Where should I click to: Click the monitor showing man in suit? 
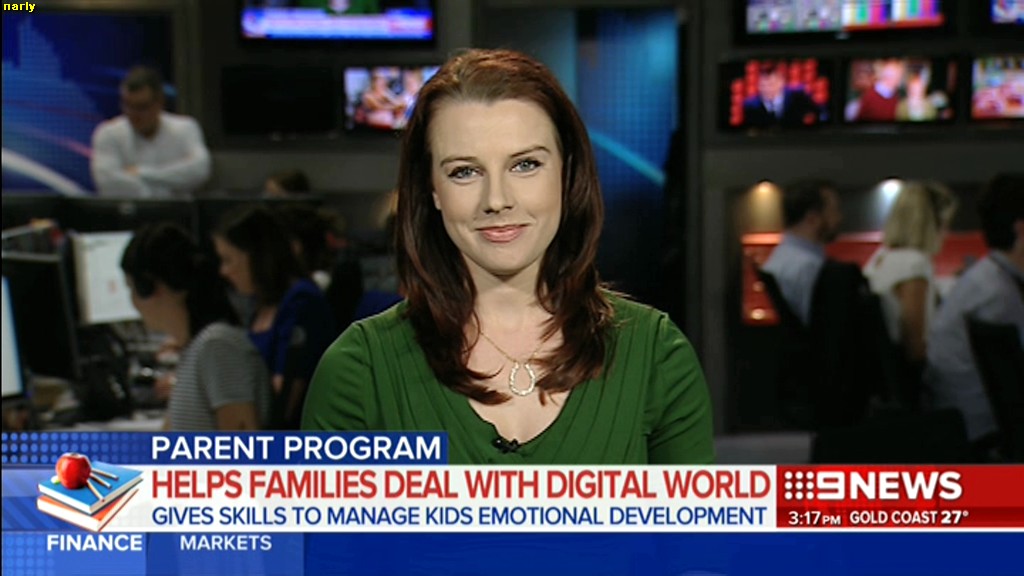(x=776, y=93)
